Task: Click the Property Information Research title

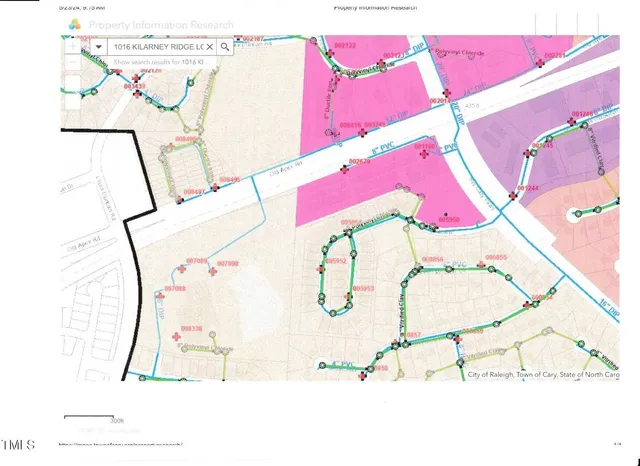Action: click(x=161, y=25)
